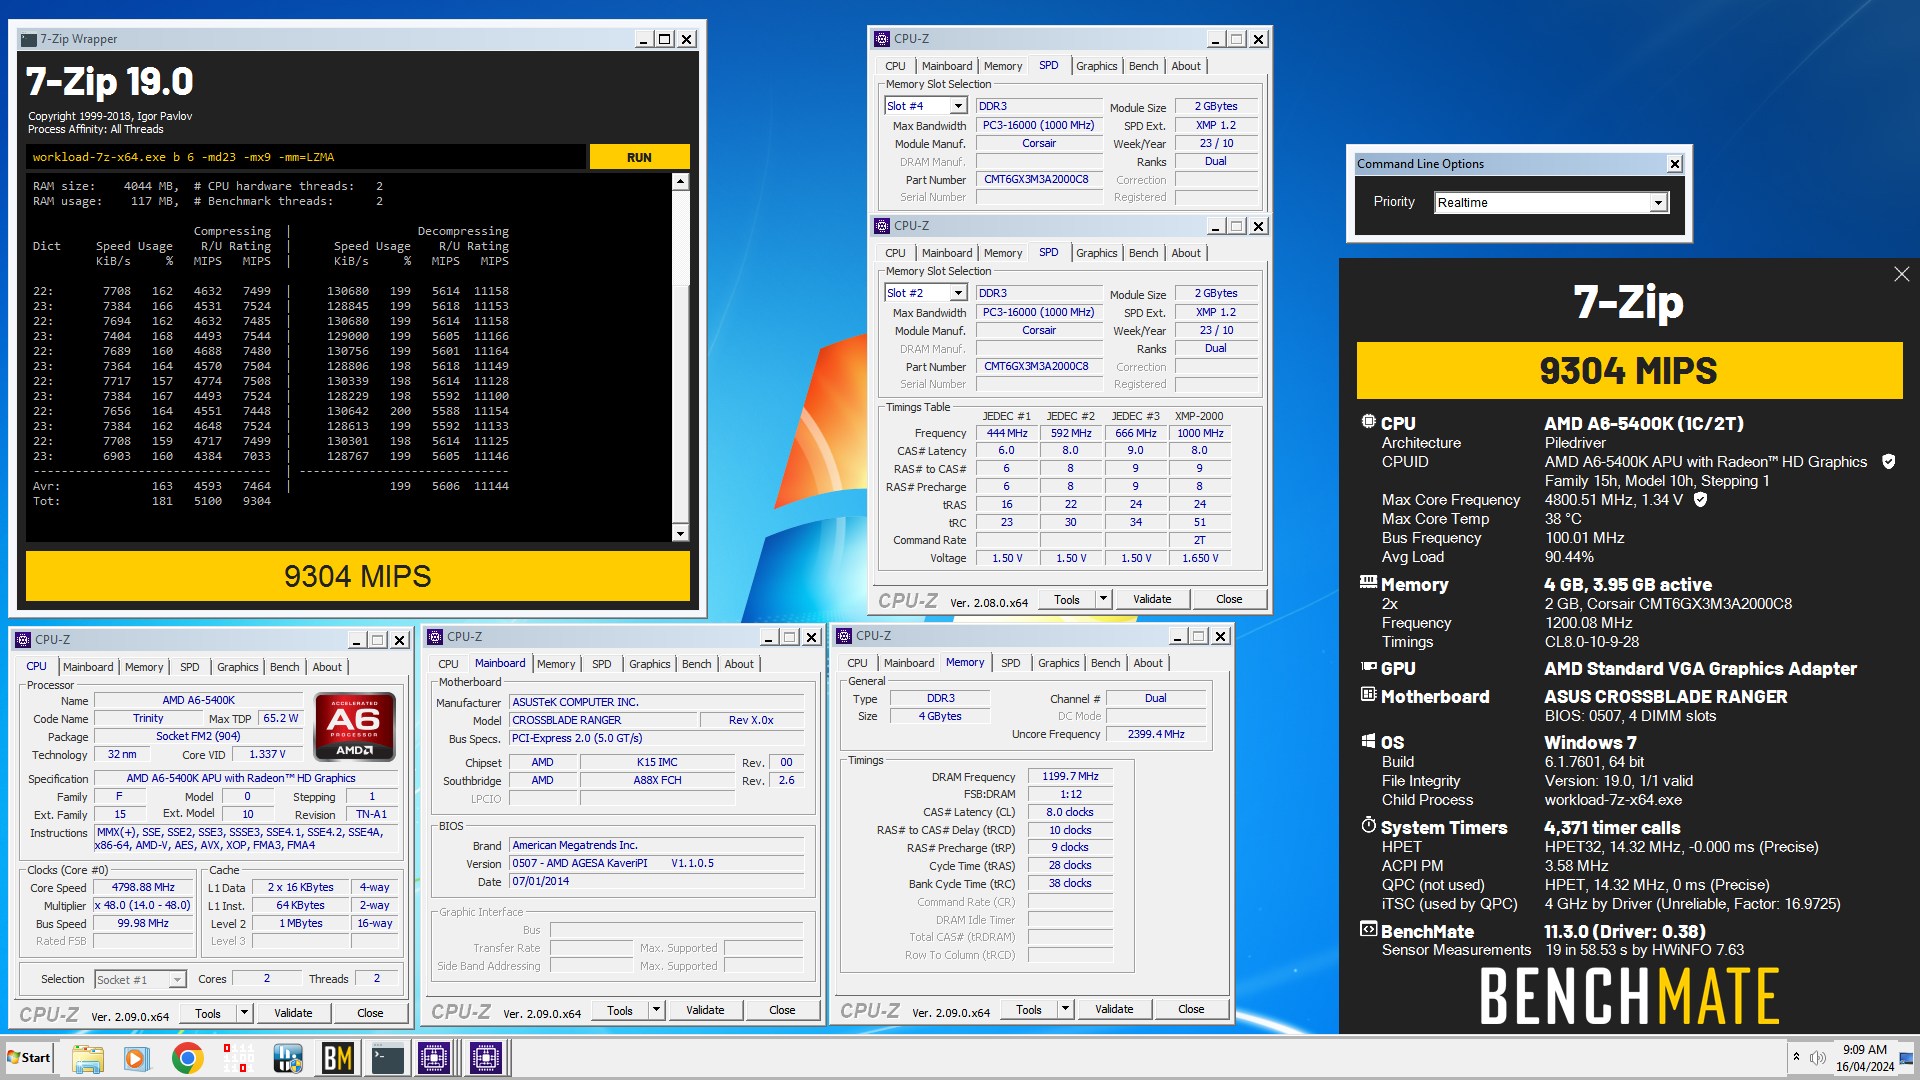The height and width of the screenshot is (1080, 1920).
Task: Click Close in CPU-Z Mainboard window
Action: (x=782, y=1011)
